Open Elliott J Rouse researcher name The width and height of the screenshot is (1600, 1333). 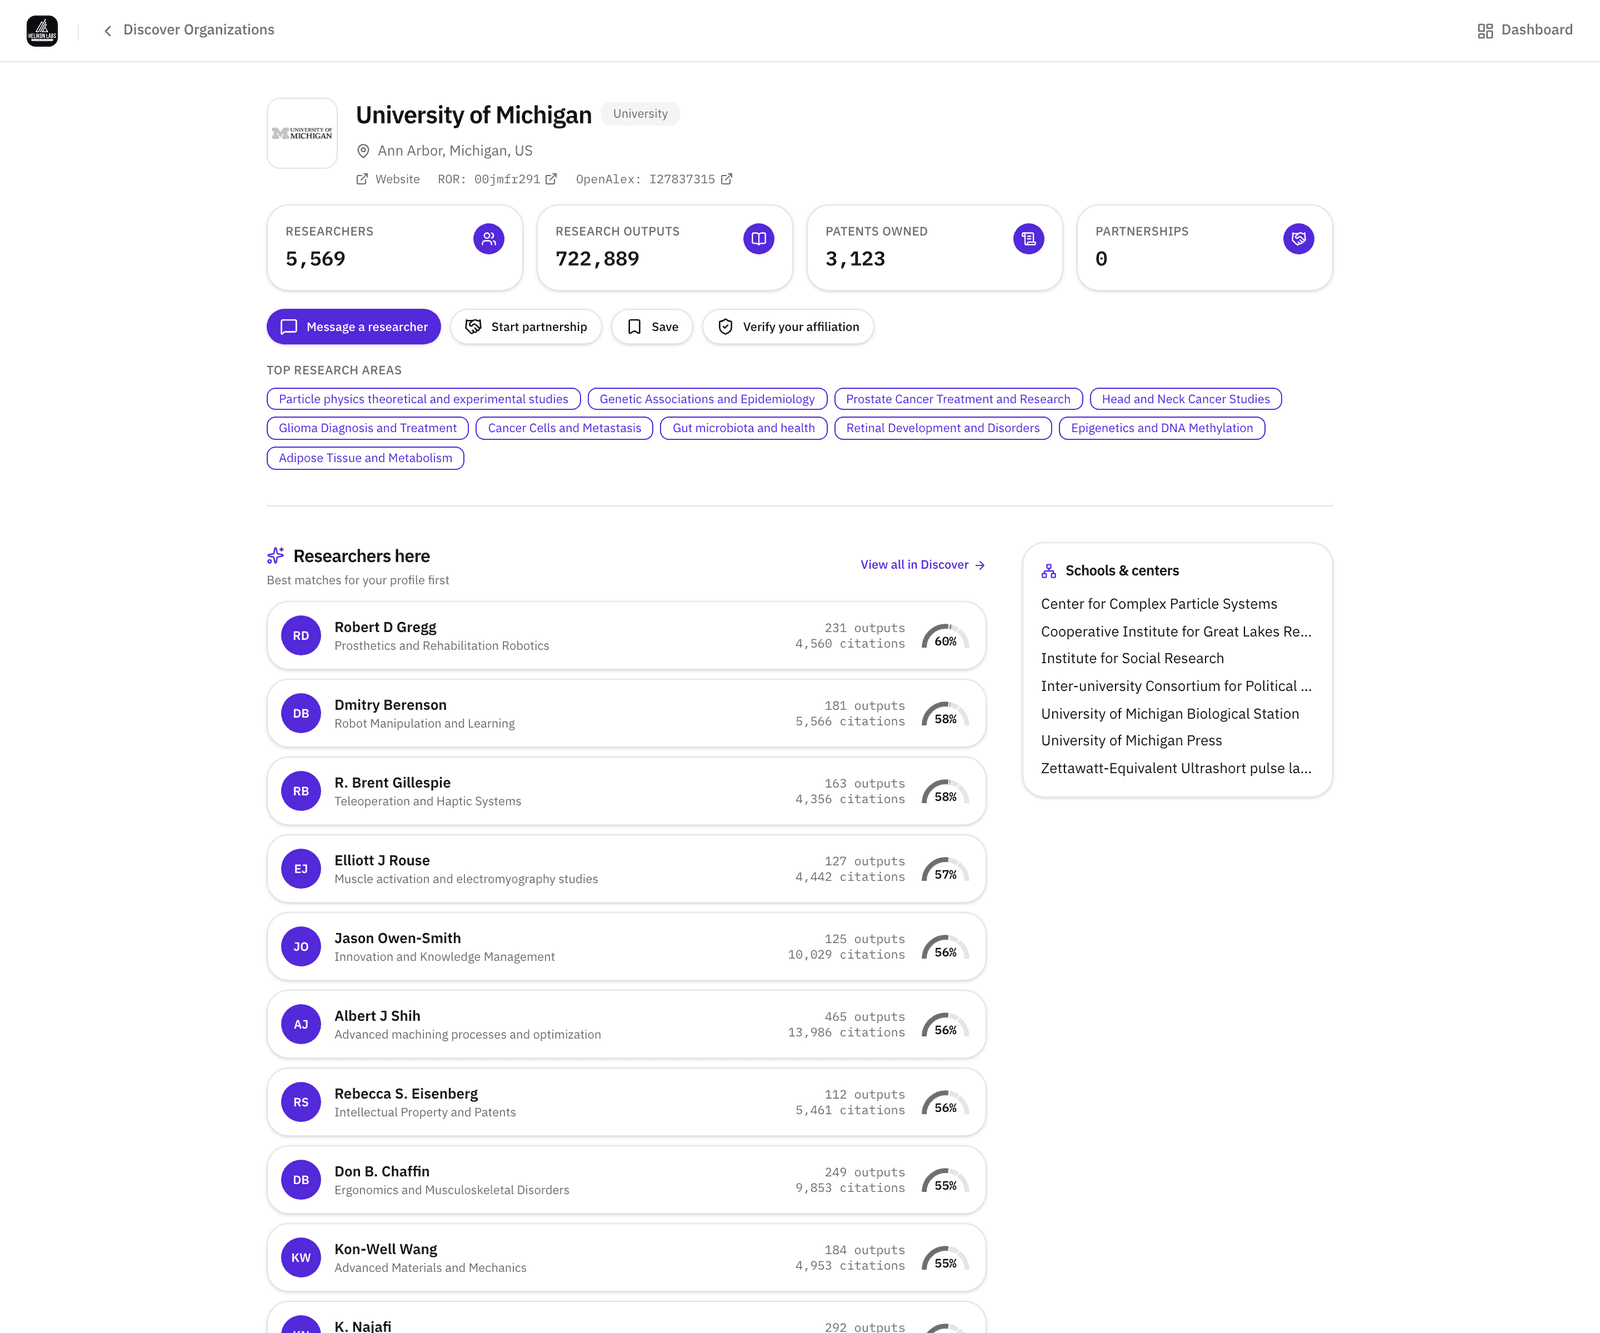click(382, 861)
